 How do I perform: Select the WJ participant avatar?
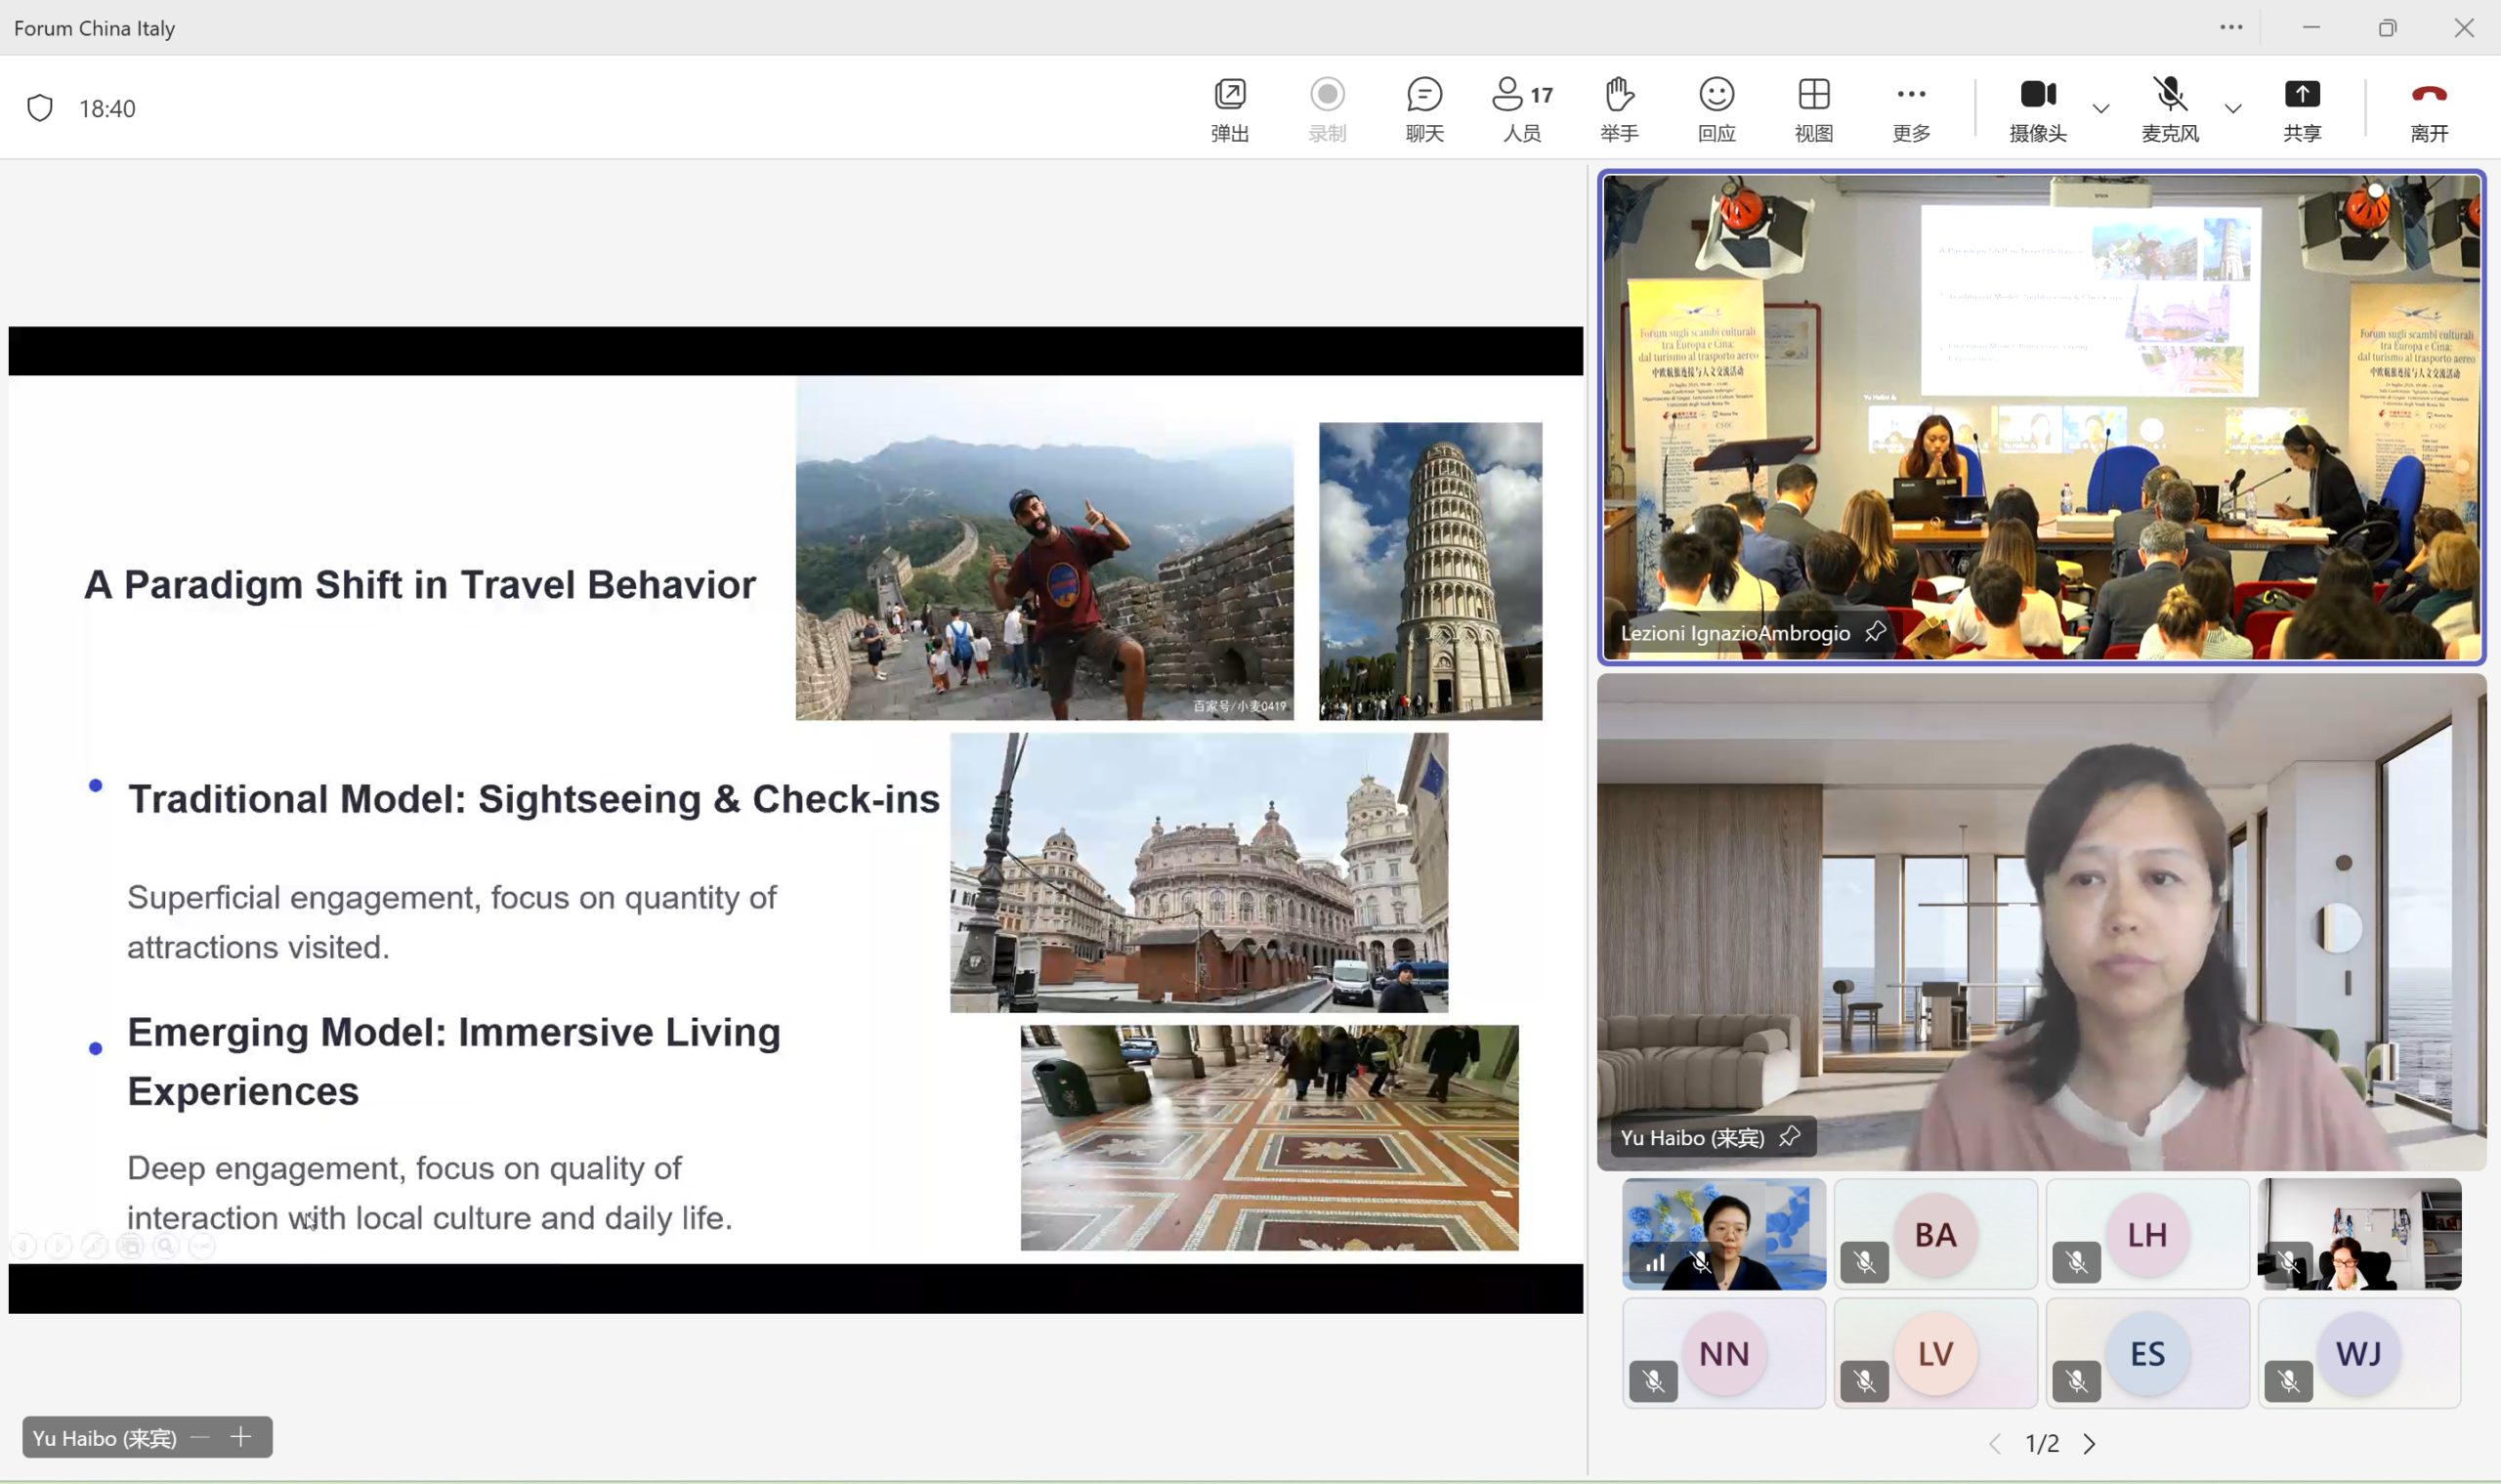coord(2359,1353)
